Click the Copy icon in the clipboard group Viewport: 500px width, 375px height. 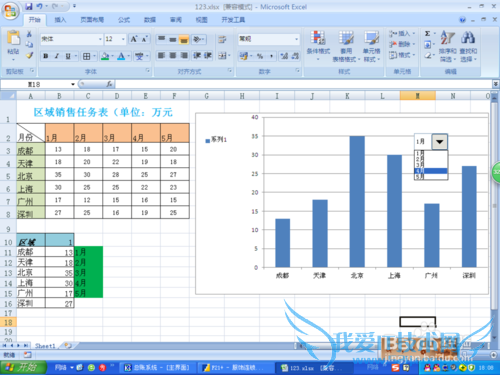pos(29,44)
